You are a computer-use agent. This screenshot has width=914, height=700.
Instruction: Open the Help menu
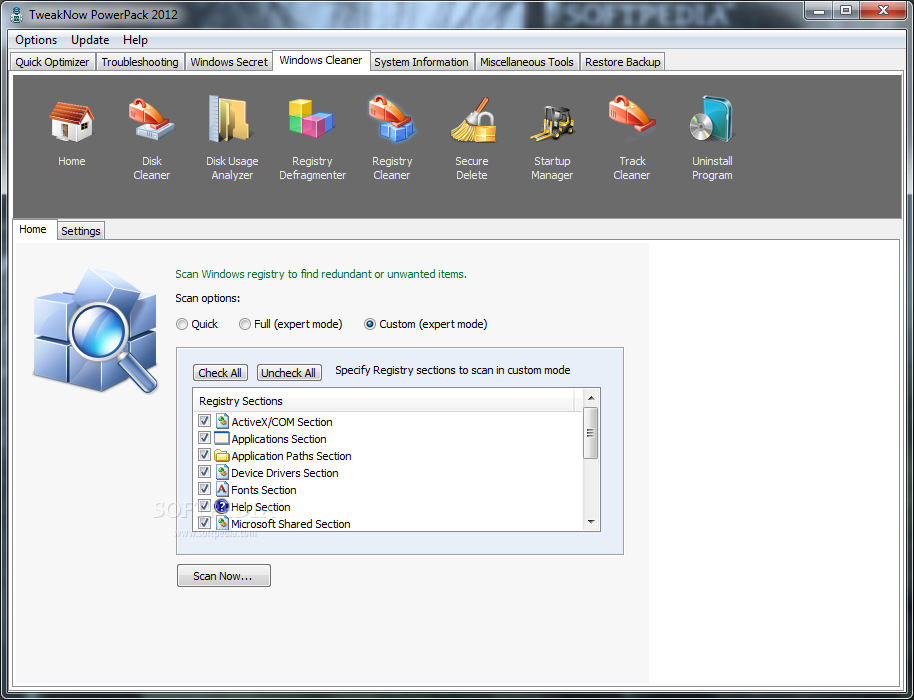click(135, 40)
